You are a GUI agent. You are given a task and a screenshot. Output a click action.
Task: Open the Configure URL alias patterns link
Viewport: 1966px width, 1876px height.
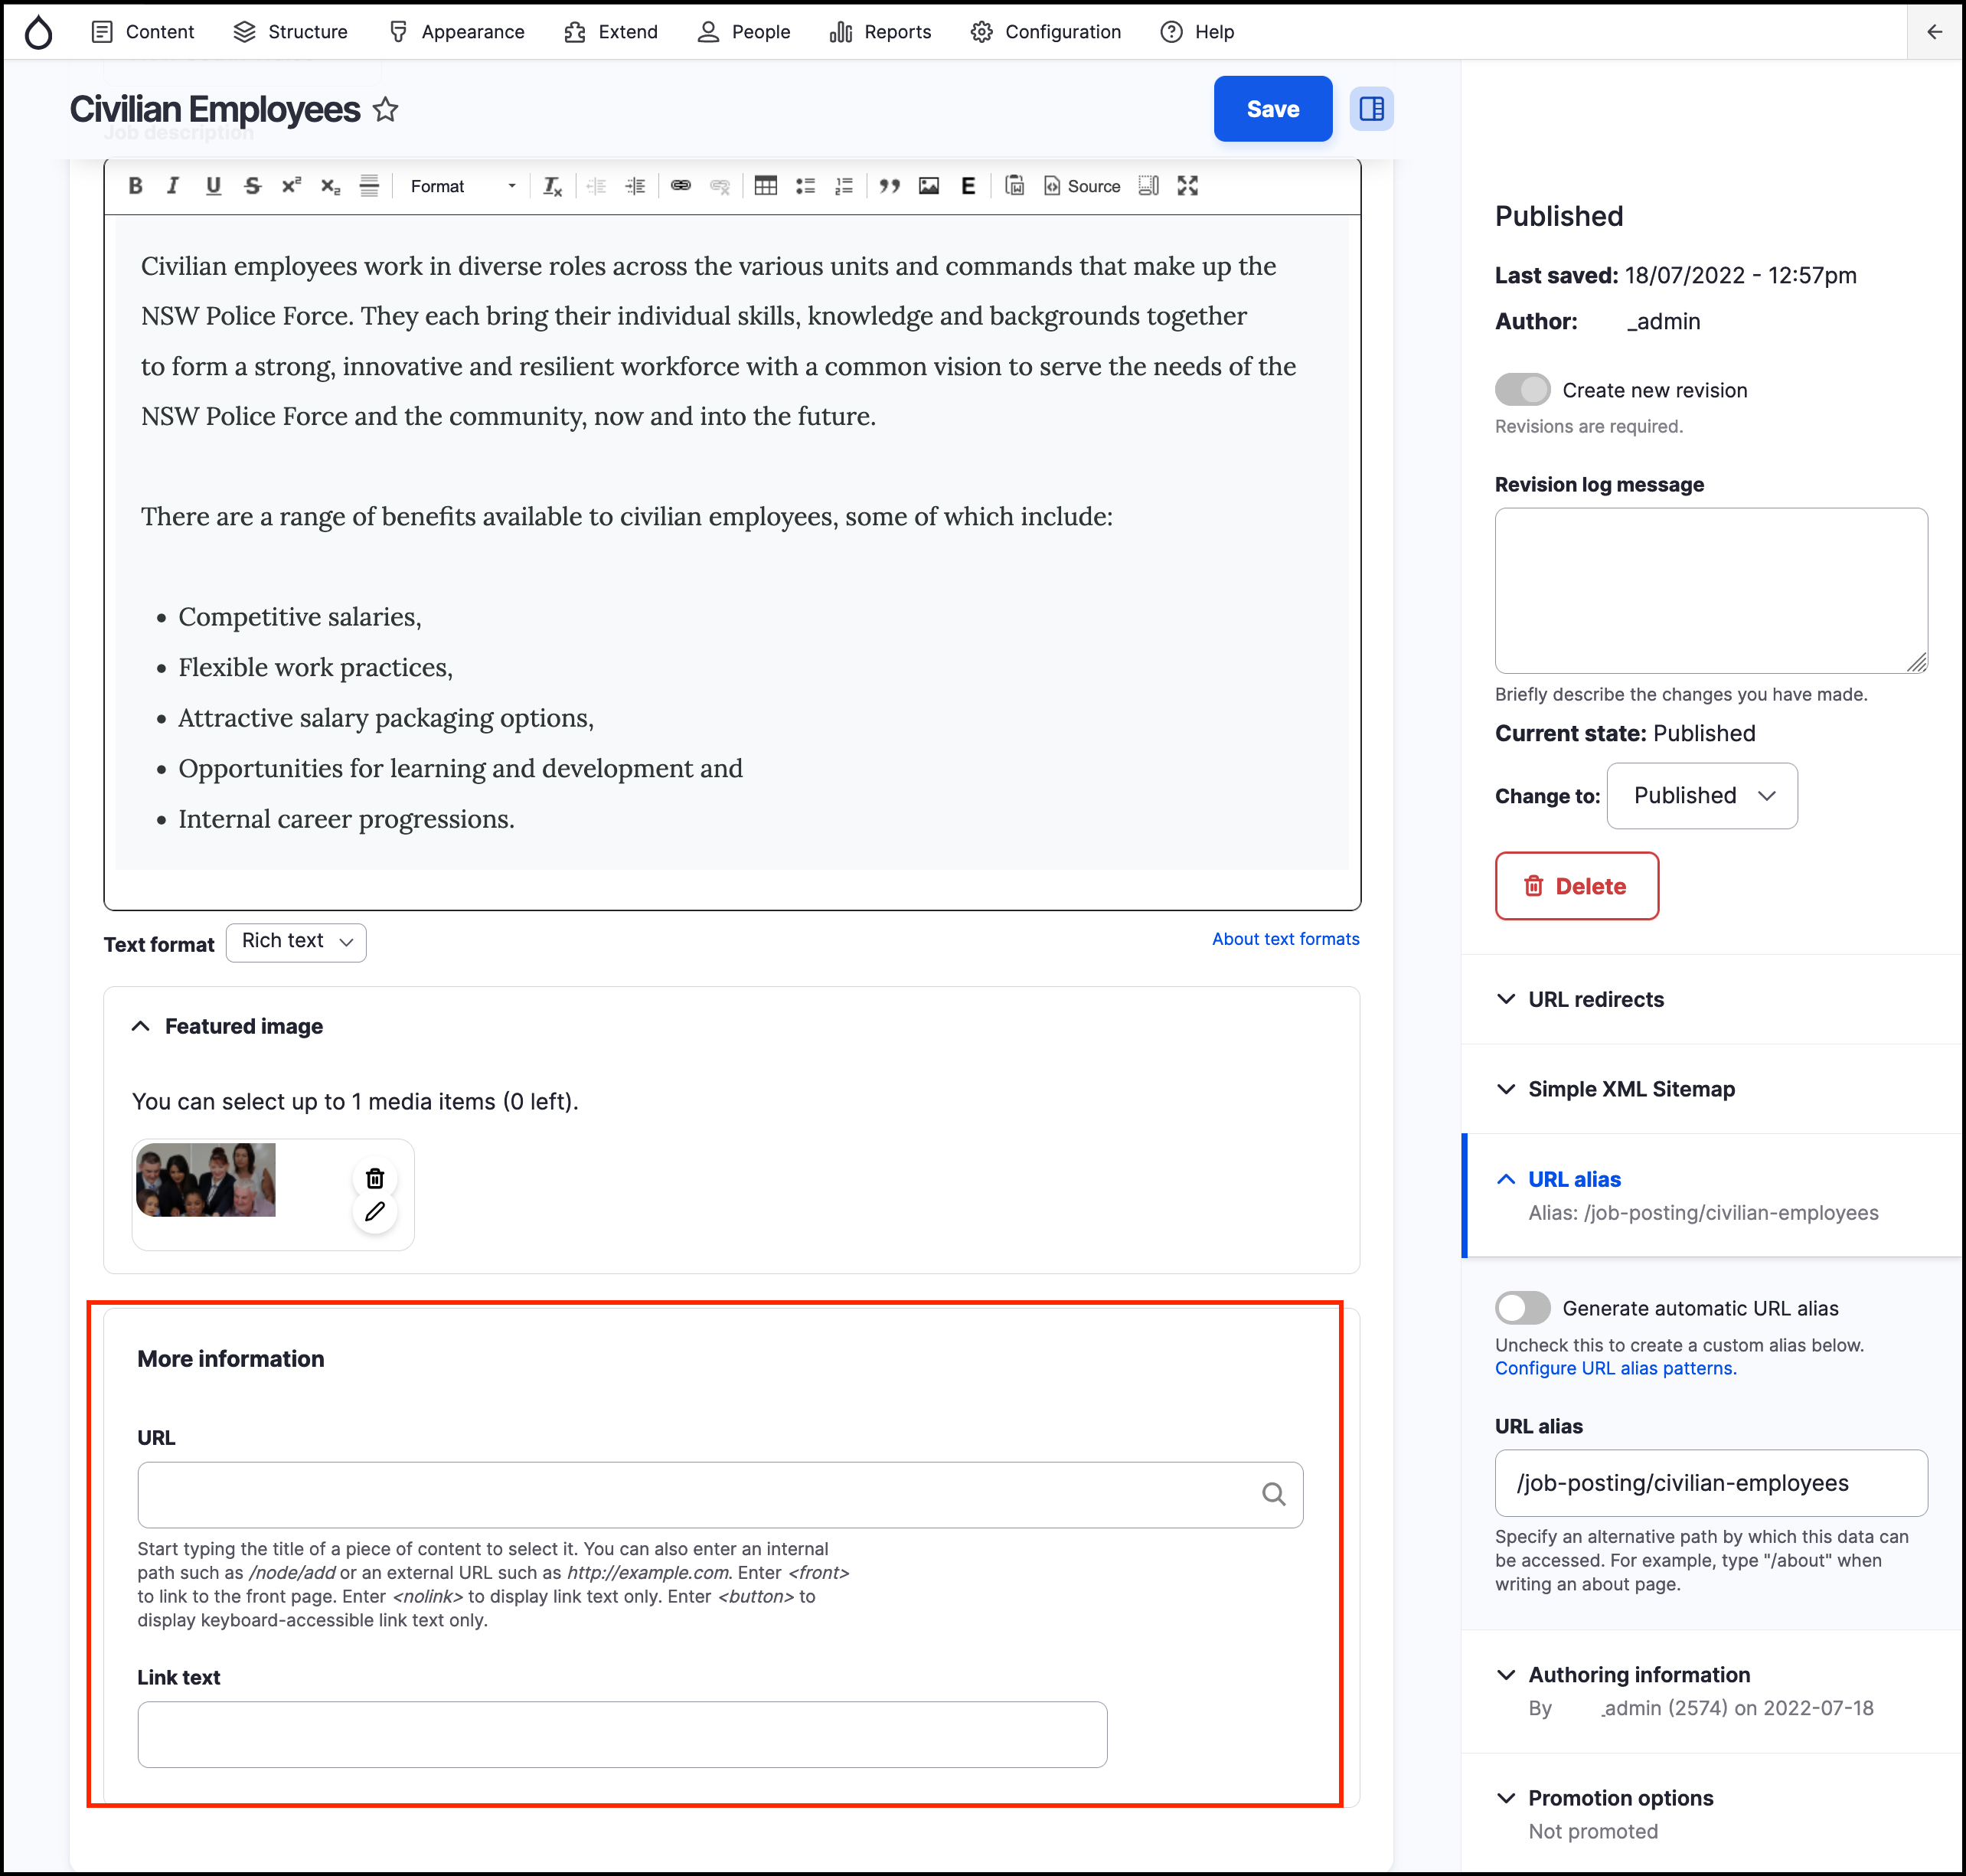pyautogui.click(x=1616, y=1368)
